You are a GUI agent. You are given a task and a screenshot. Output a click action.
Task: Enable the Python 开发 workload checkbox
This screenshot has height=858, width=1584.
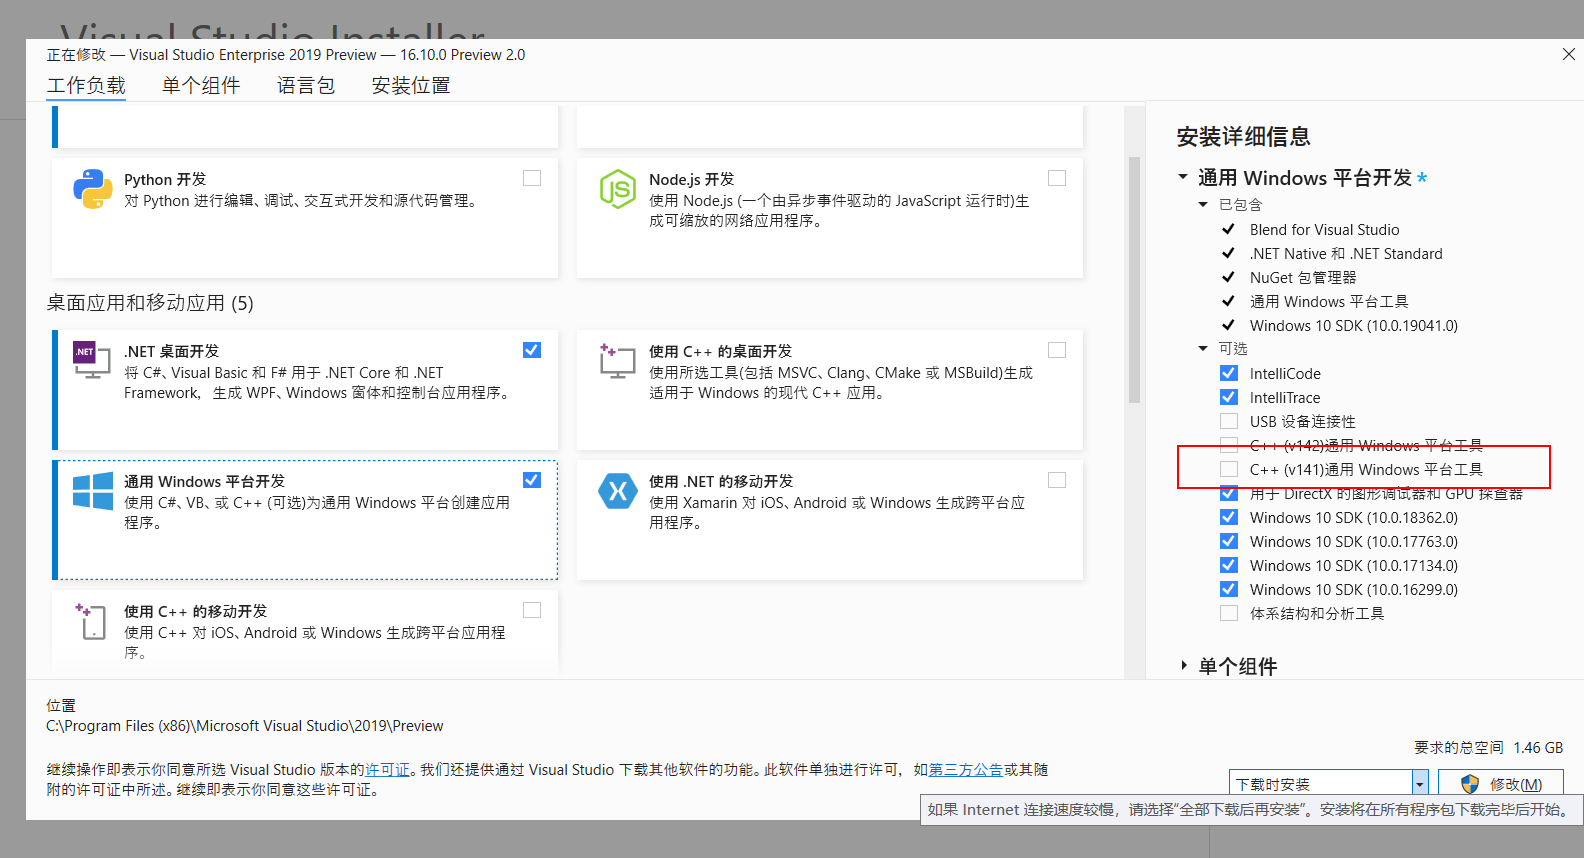tap(532, 178)
